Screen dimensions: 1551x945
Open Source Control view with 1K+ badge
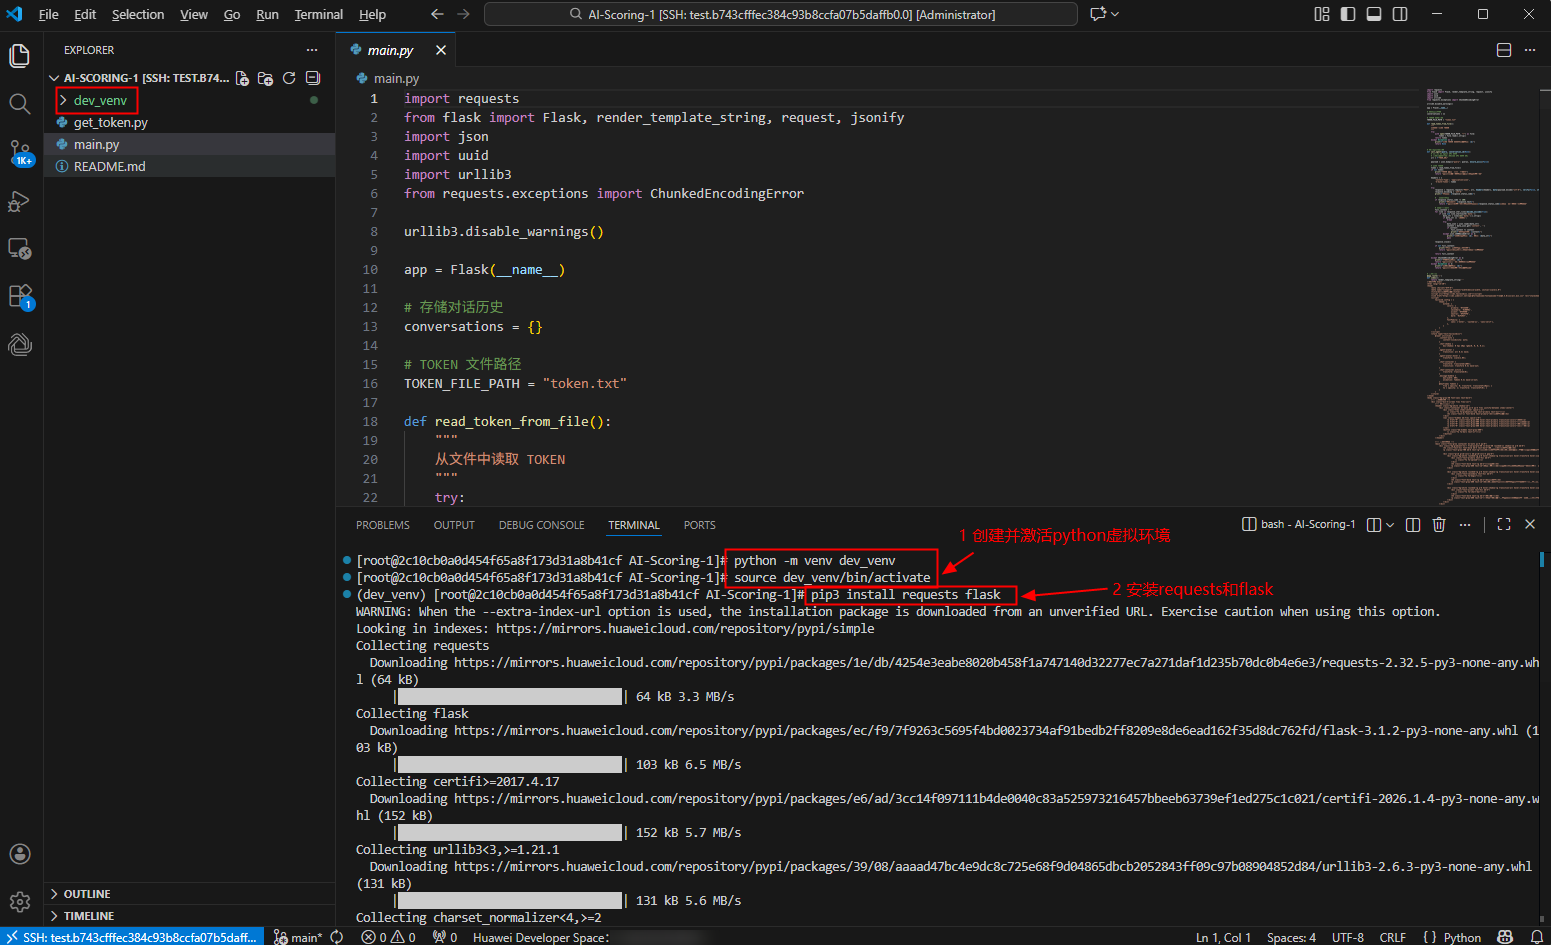pyautogui.click(x=20, y=153)
